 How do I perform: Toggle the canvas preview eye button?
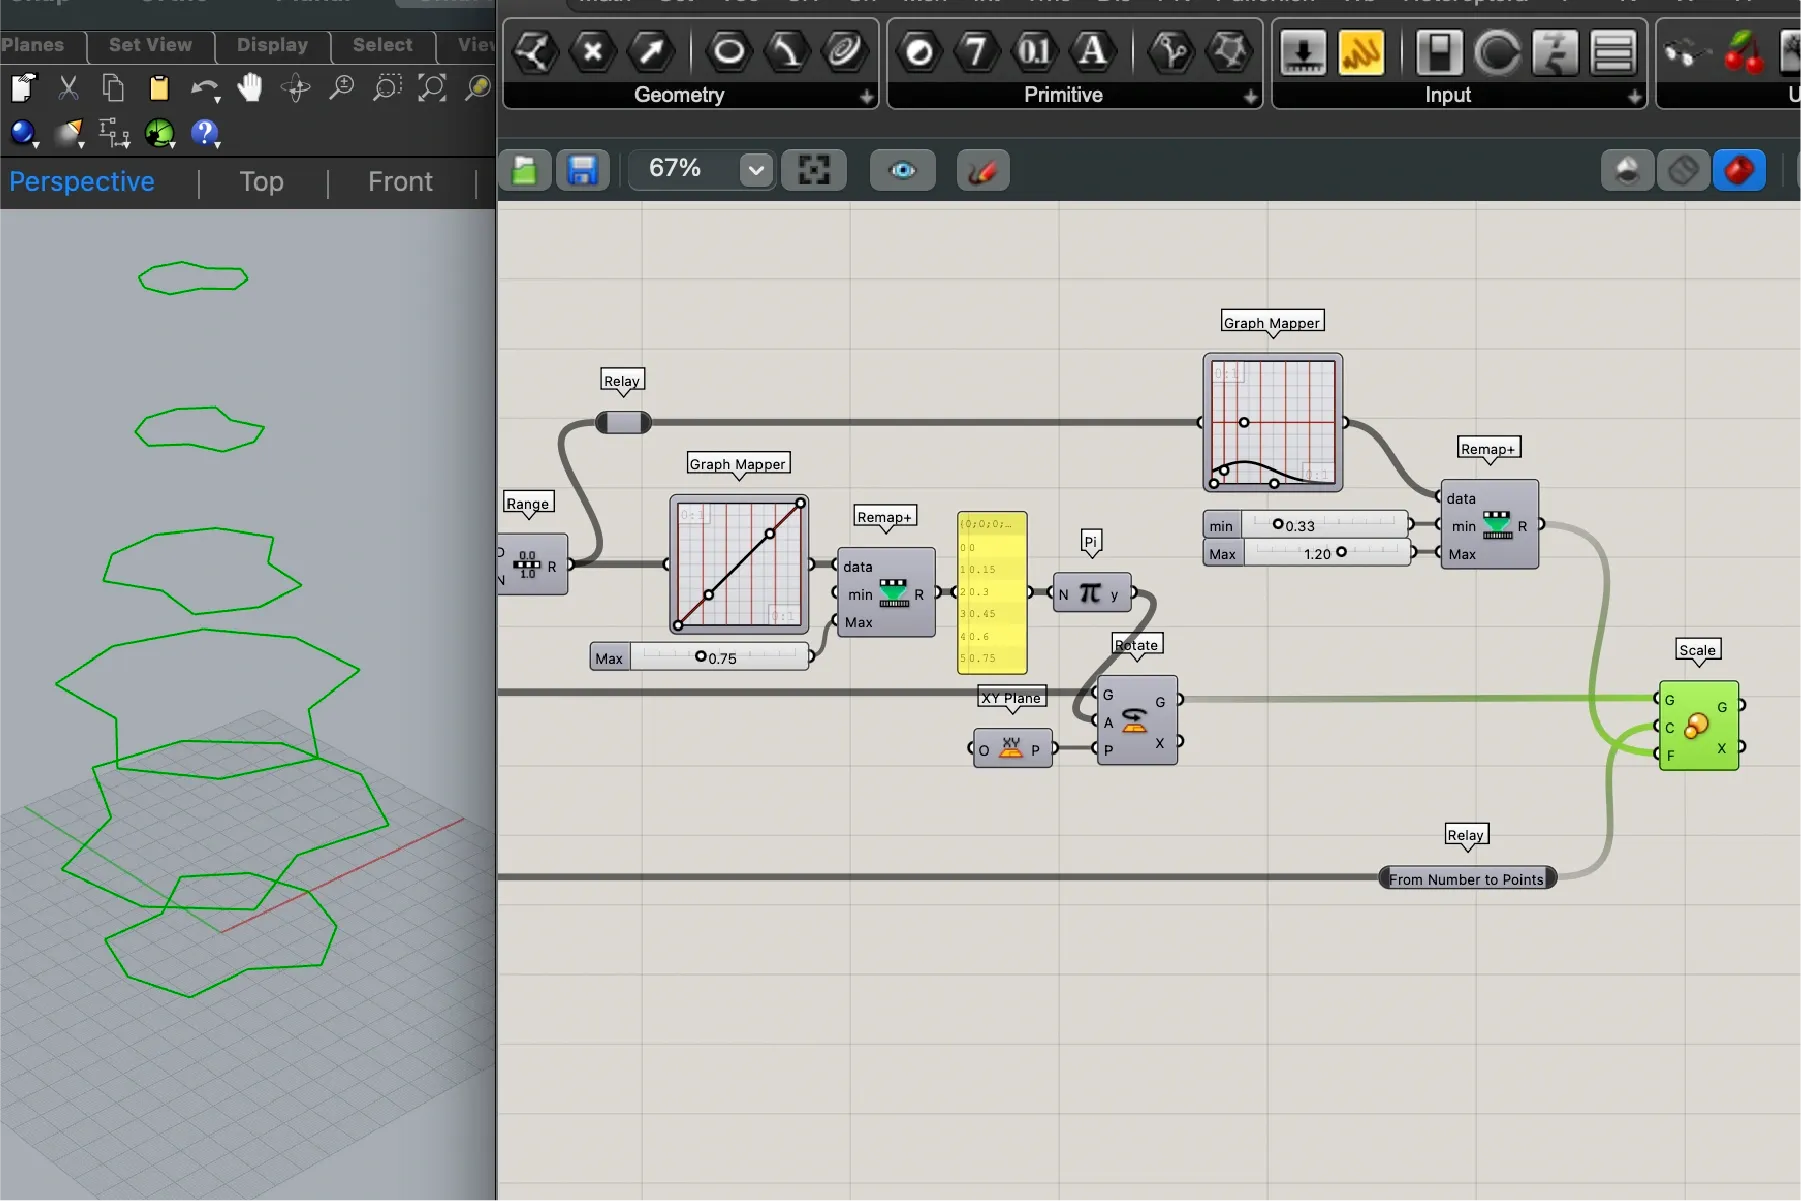coord(902,170)
